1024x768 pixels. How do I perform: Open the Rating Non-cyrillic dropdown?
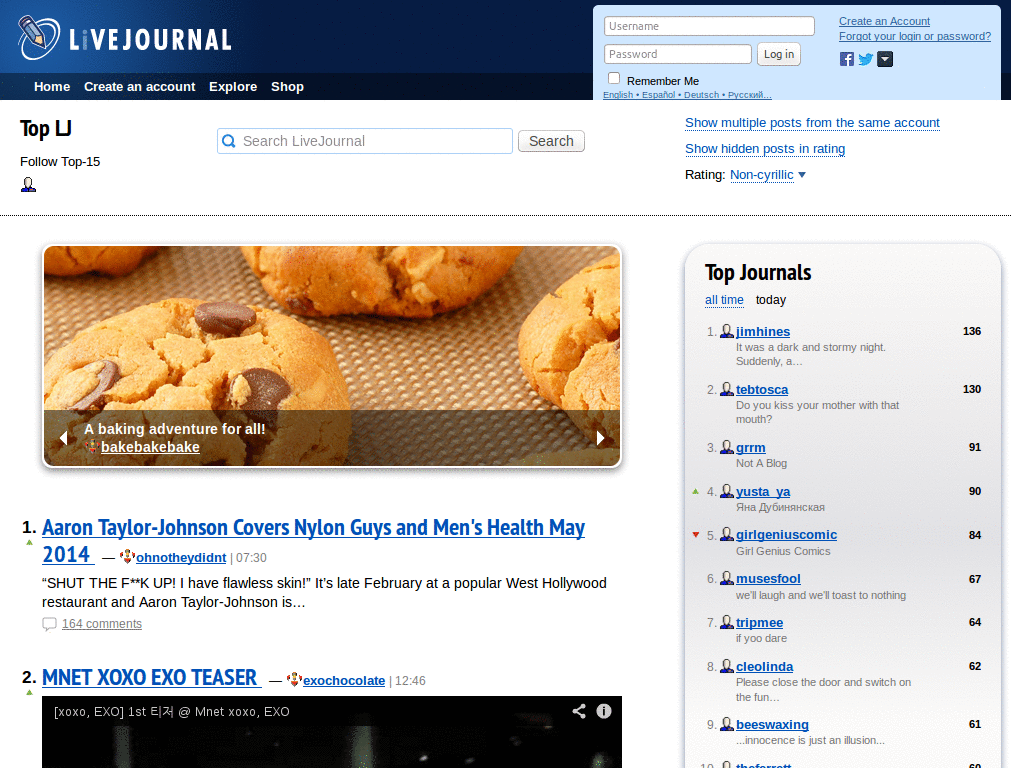click(x=767, y=174)
